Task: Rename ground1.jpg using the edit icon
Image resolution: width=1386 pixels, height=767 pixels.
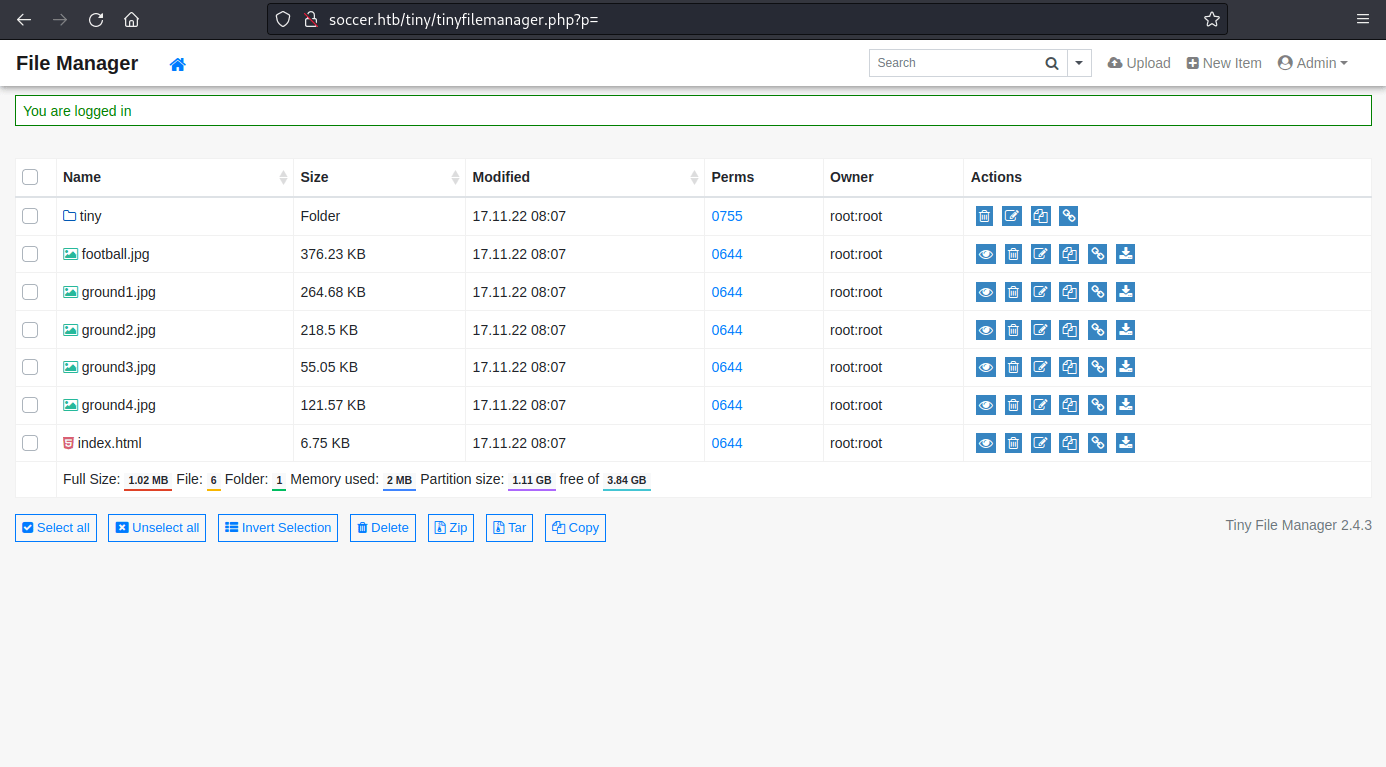Action: point(1041,292)
